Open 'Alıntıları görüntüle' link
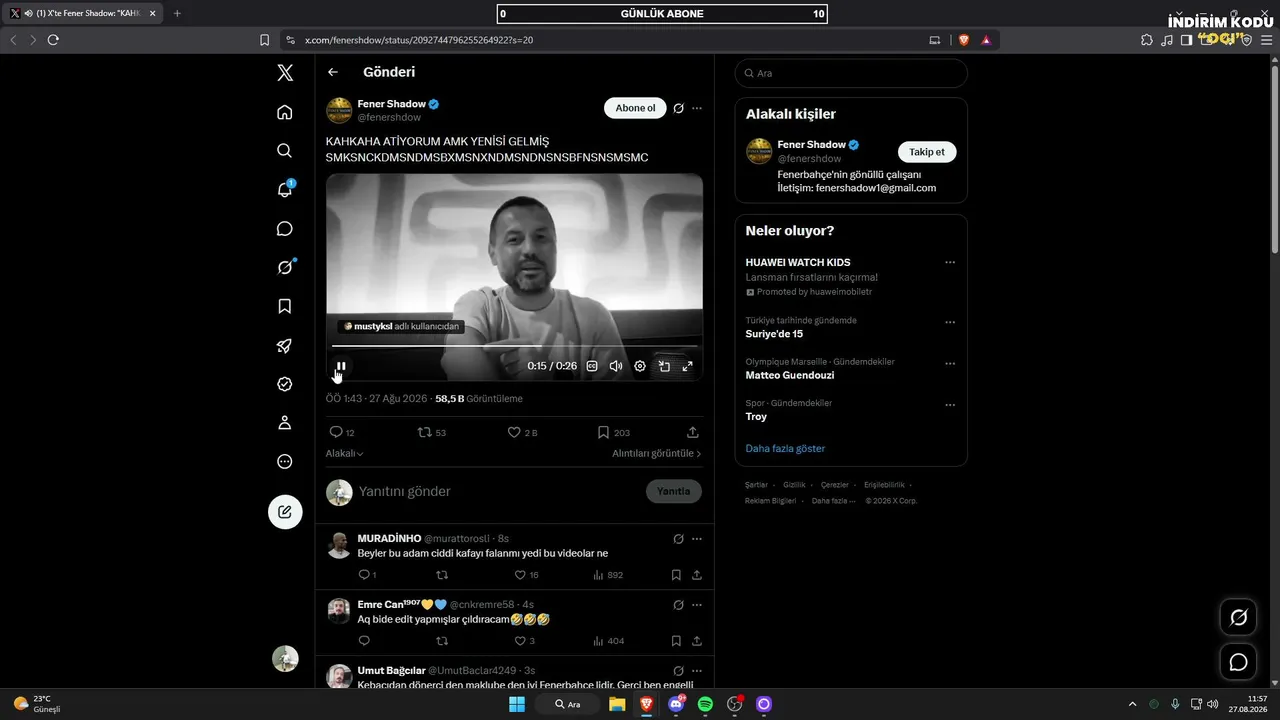The width and height of the screenshot is (1280, 720). tap(657, 453)
